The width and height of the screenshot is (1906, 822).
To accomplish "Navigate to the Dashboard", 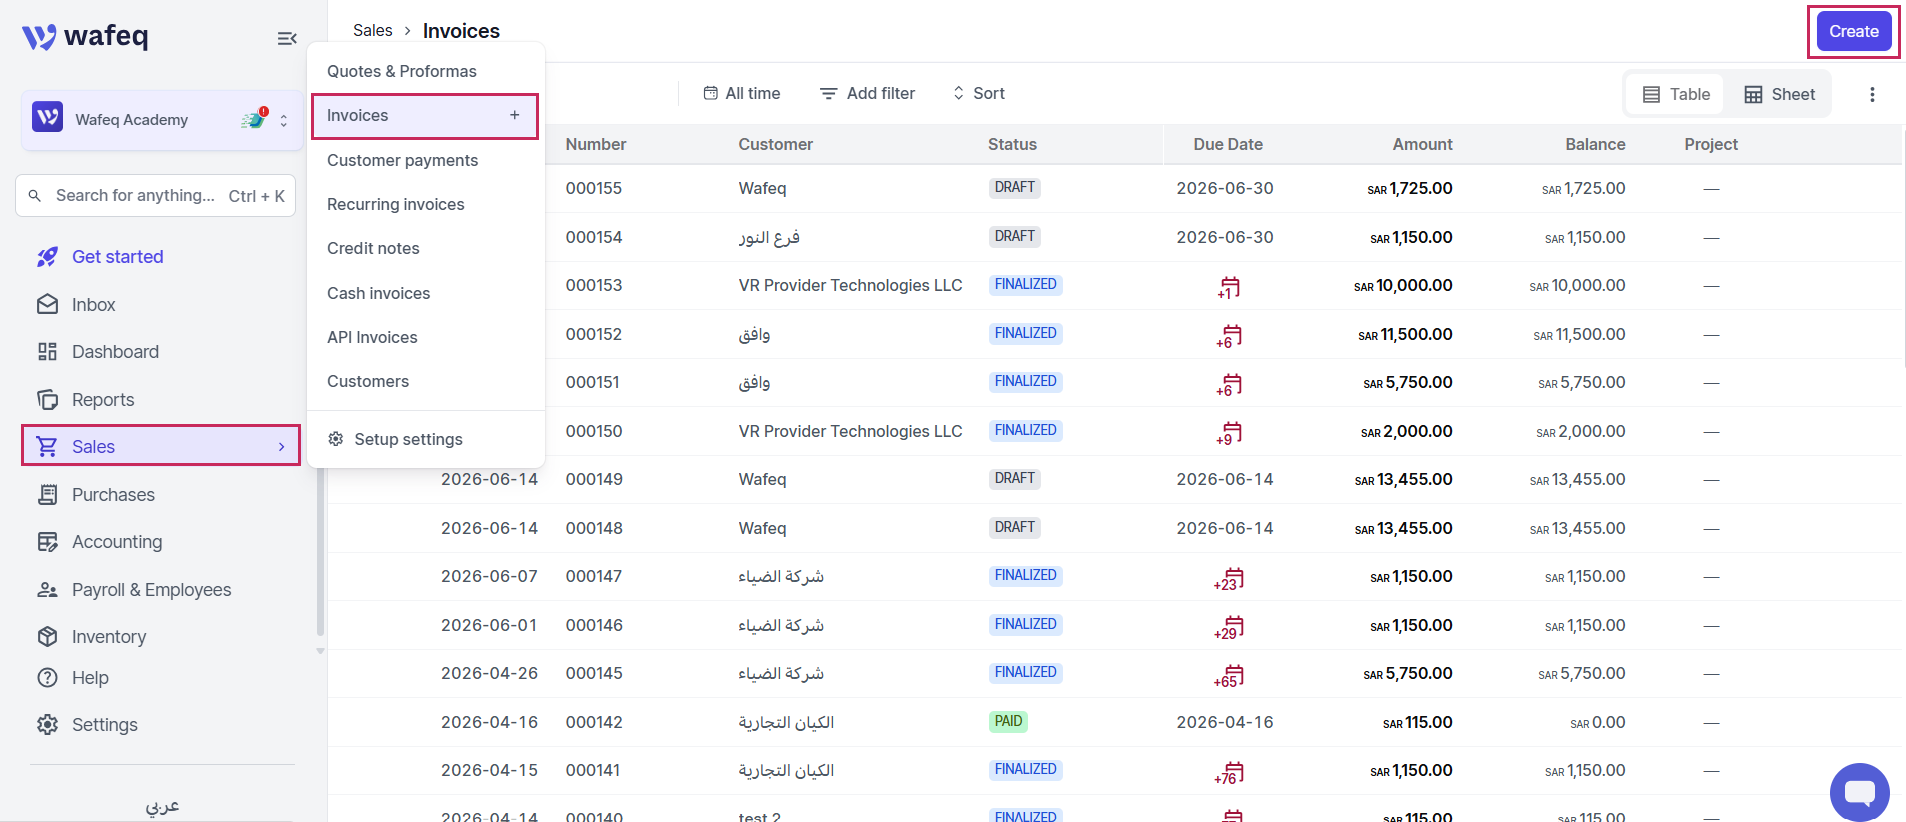I will click(115, 352).
